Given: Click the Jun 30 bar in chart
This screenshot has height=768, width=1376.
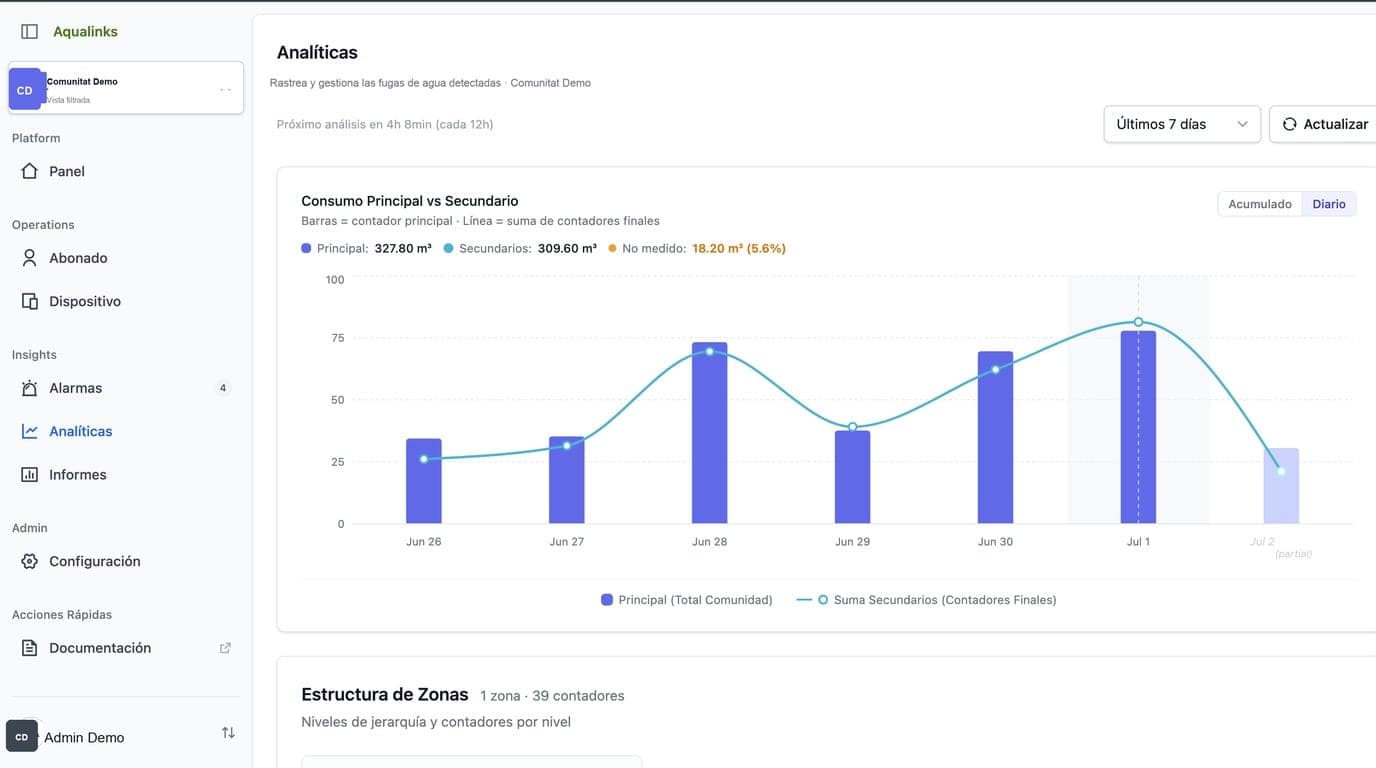Looking at the screenshot, I should [995, 438].
